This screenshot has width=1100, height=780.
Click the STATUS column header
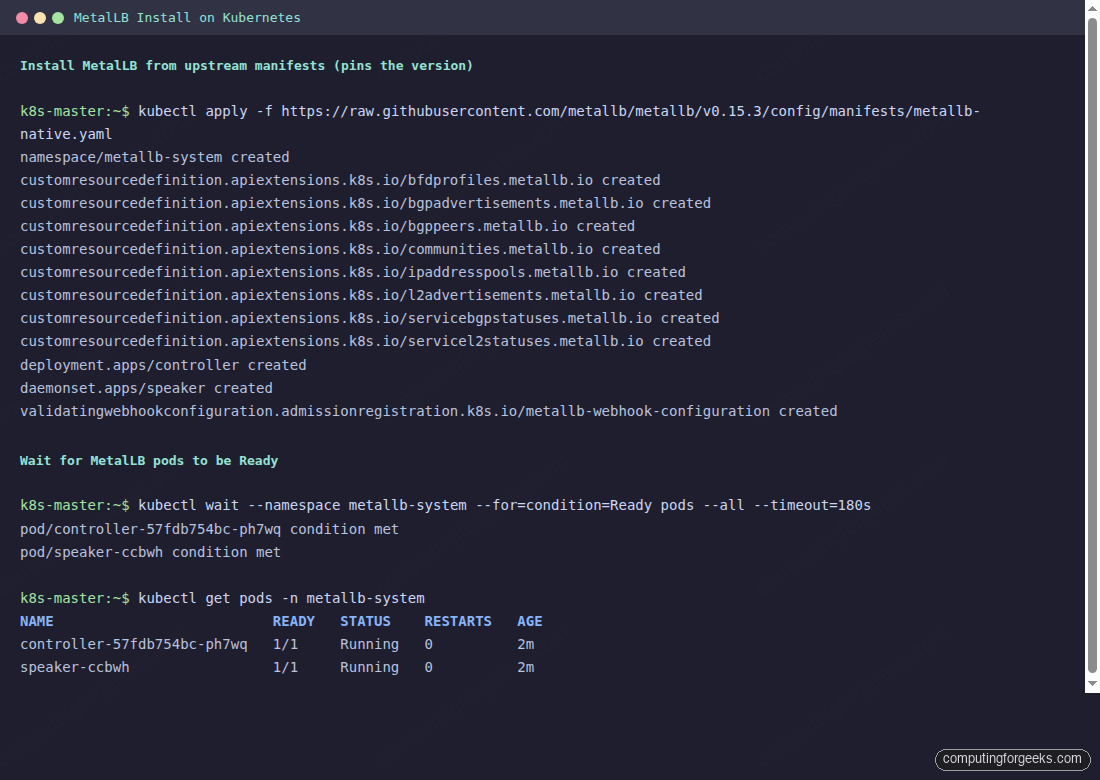(x=365, y=621)
